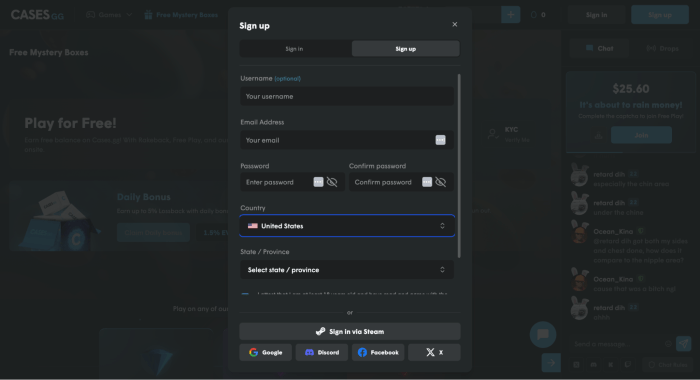Open the Twitch icon below chat
Screen dimensions: 700x380
point(628,365)
